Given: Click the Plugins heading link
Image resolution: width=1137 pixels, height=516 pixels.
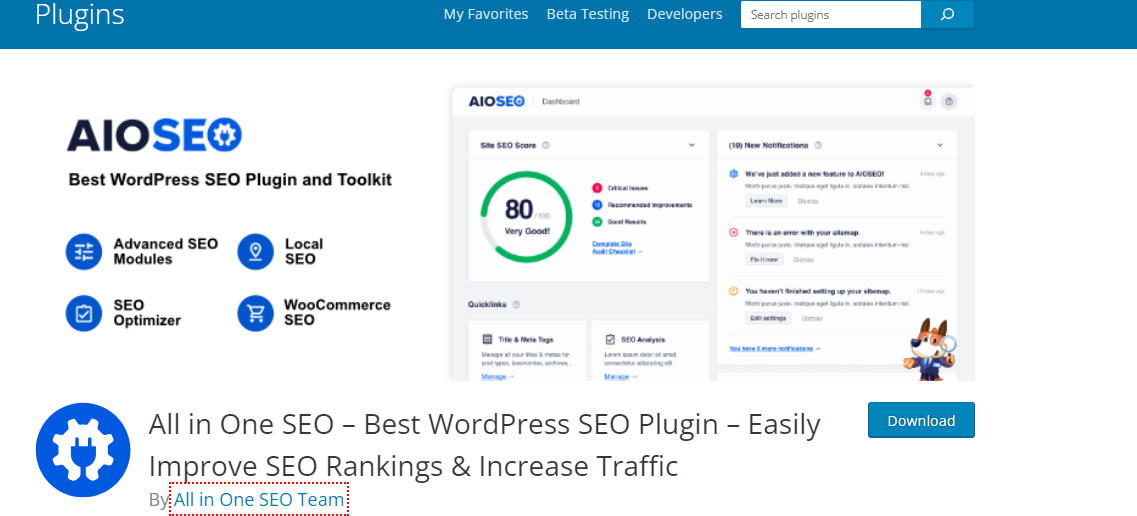Looking at the screenshot, I should click(80, 14).
